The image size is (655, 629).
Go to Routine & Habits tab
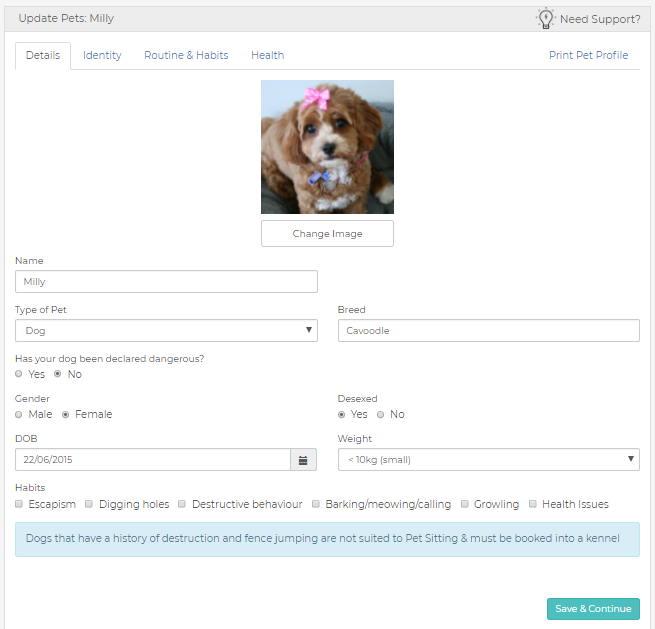(186, 55)
